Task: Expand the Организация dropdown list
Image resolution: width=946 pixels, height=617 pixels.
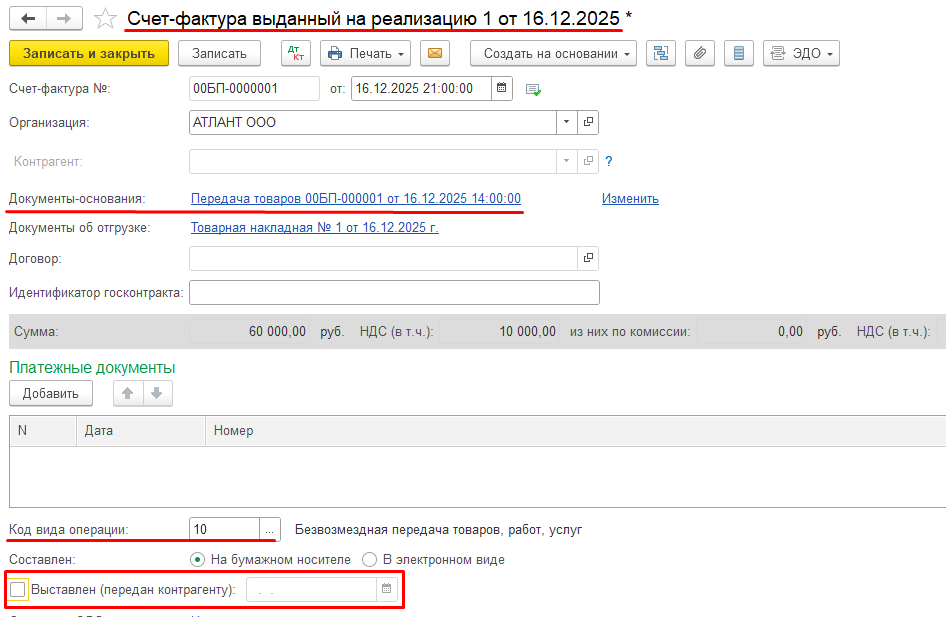Action: click(567, 122)
